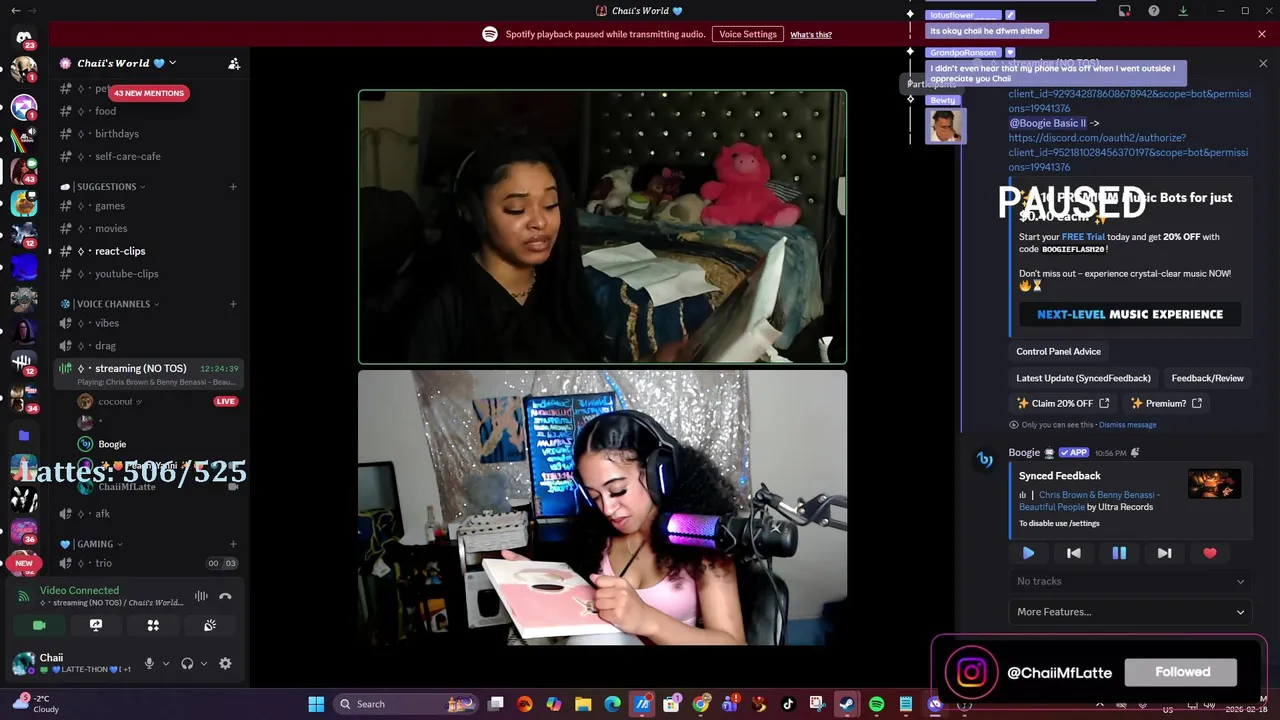Click Latest Update (SyncedFeedback) button

[x=1083, y=378]
